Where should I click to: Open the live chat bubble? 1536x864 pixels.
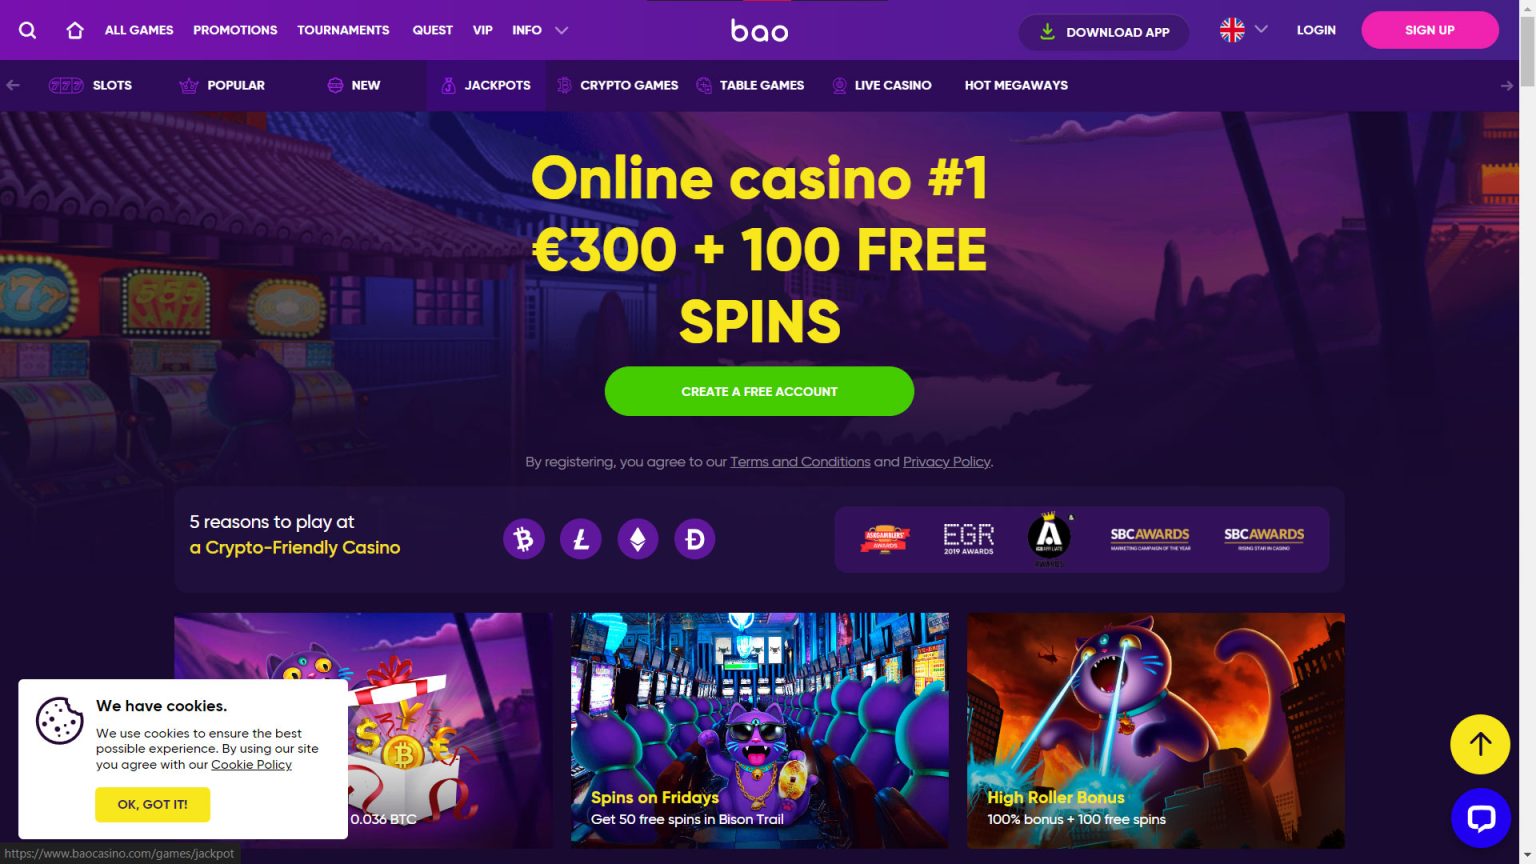(1481, 818)
